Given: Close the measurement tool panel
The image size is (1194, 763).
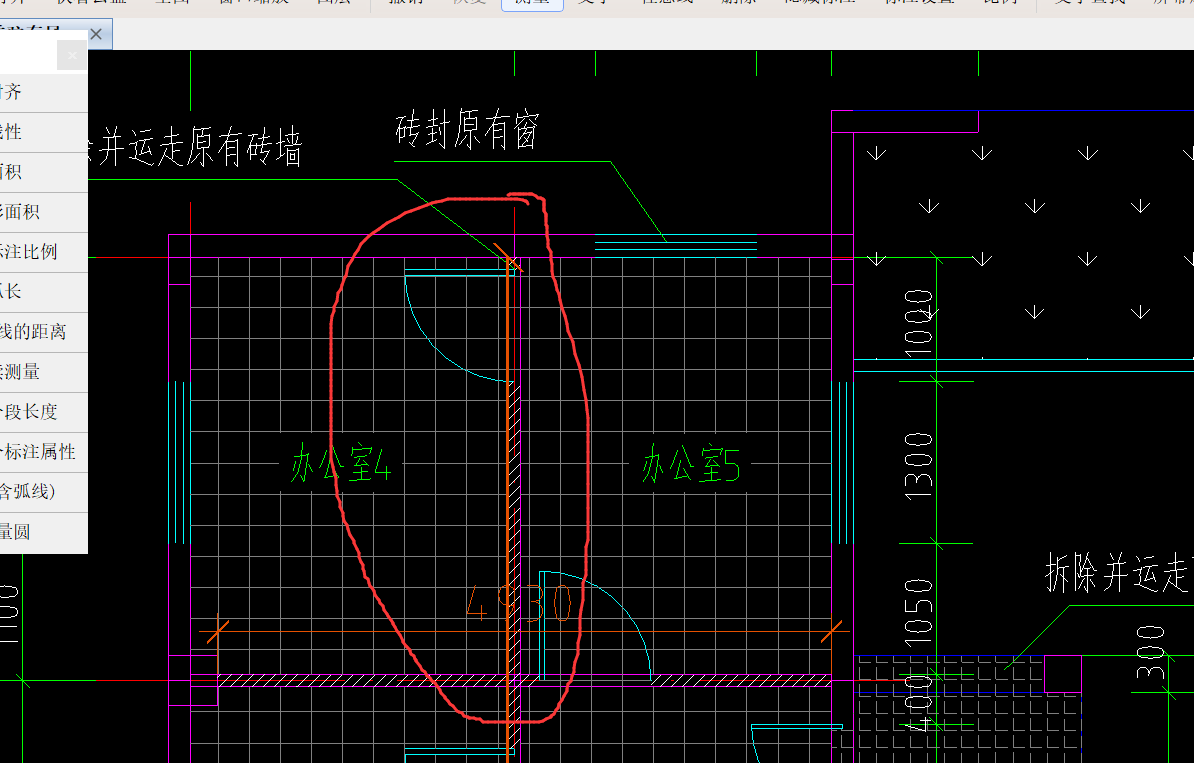Looking at the screenshot, I should (72, 56).
